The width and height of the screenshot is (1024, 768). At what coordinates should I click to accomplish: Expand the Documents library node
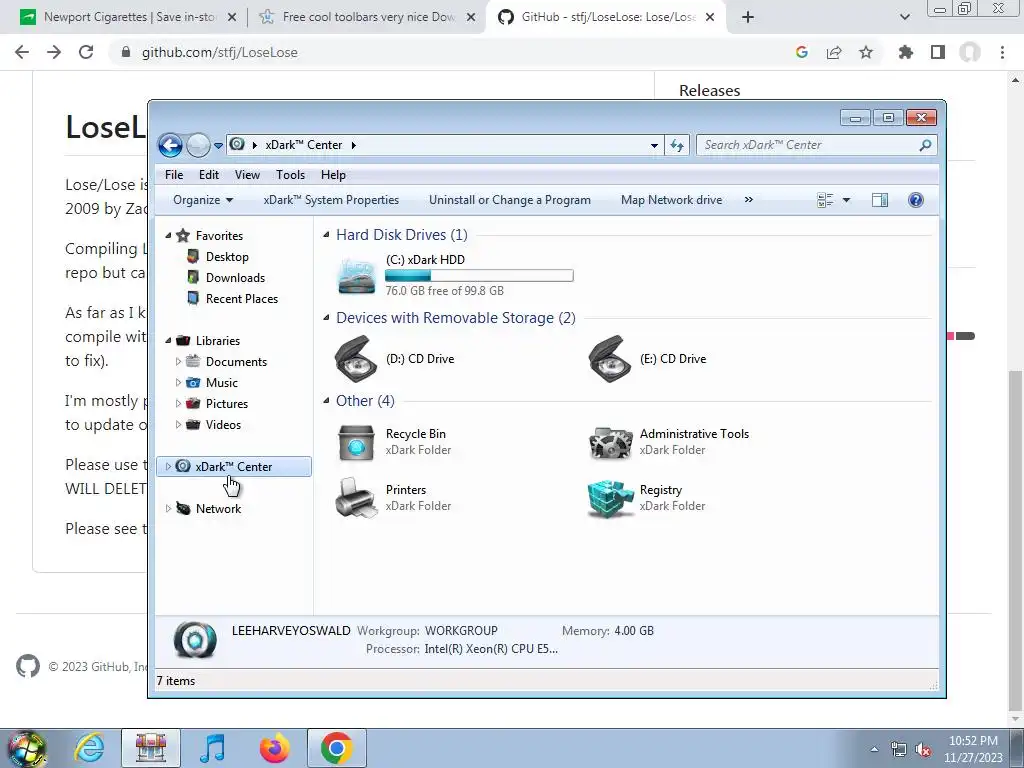click(178, 361)
